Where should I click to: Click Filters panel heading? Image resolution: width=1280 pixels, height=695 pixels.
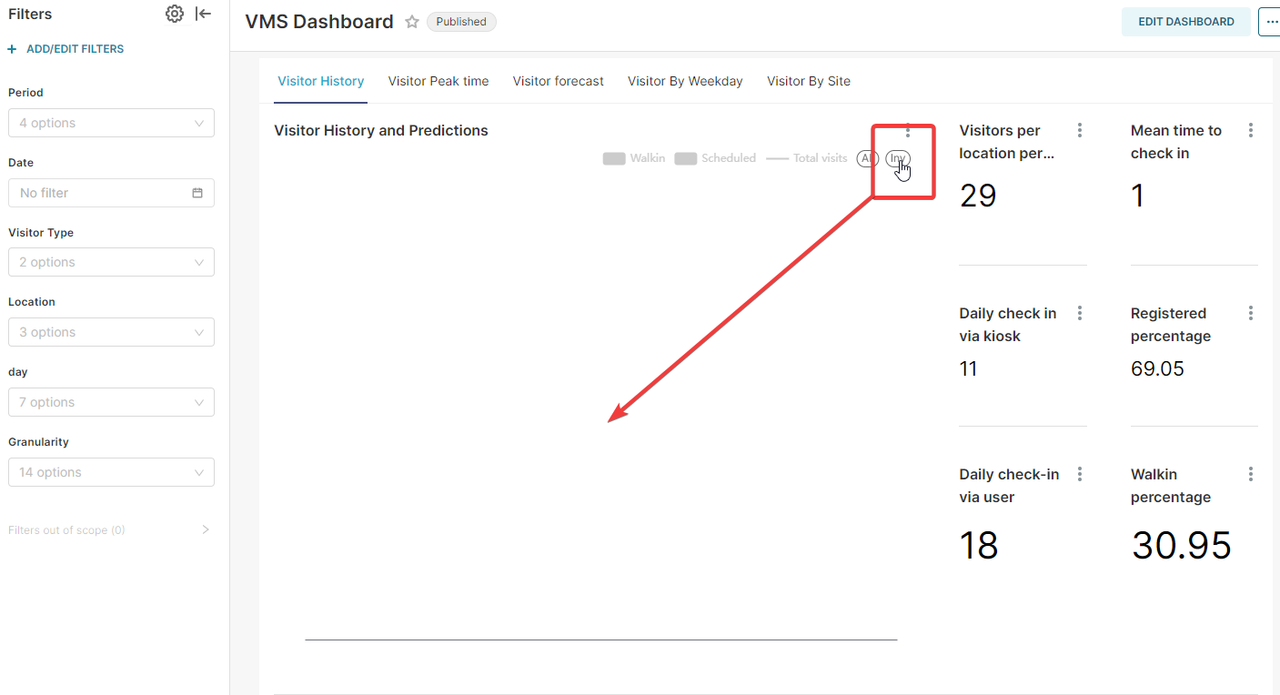click(x=30, y=14)
